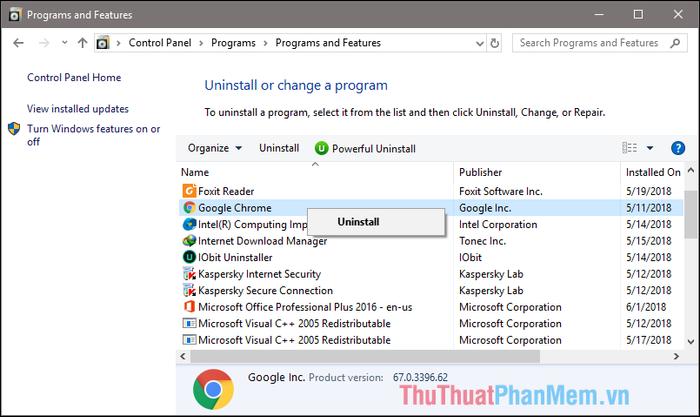Click the Programs and Features breadcrumb
The height and width of the screenshot is (417, 700).
click(x=328, y=43)
